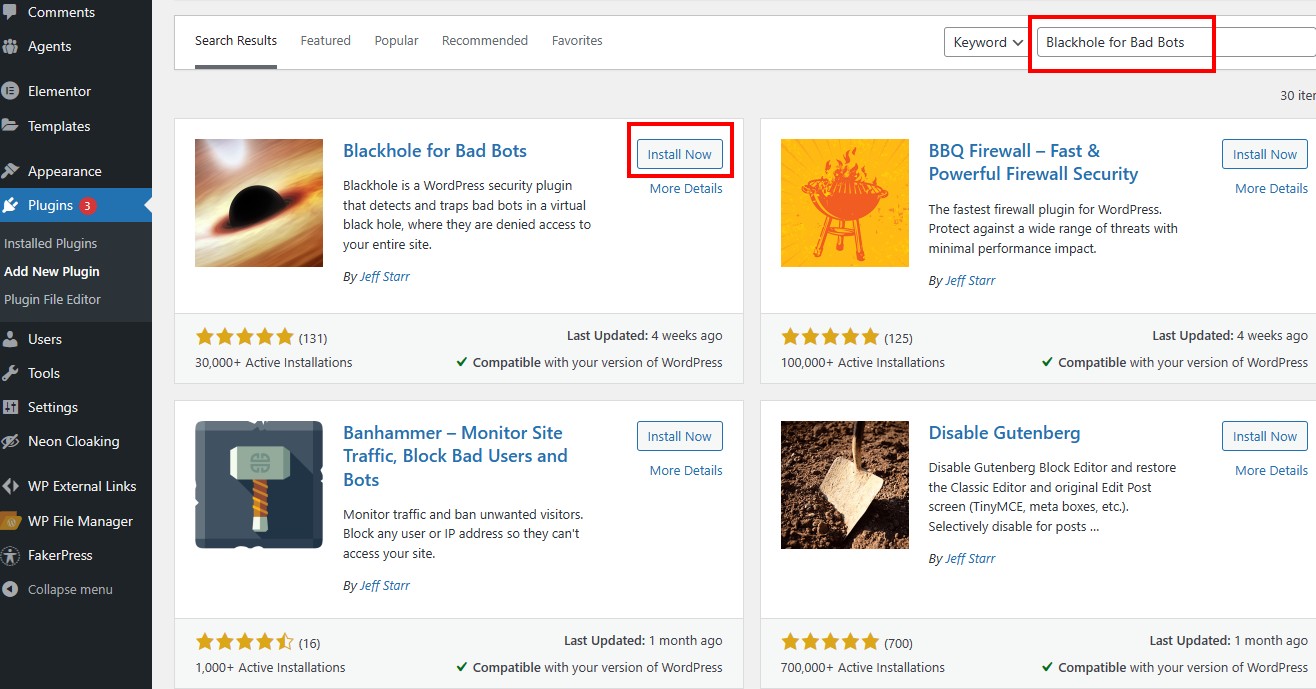Click the Templates folder icon

pos(10,126)
